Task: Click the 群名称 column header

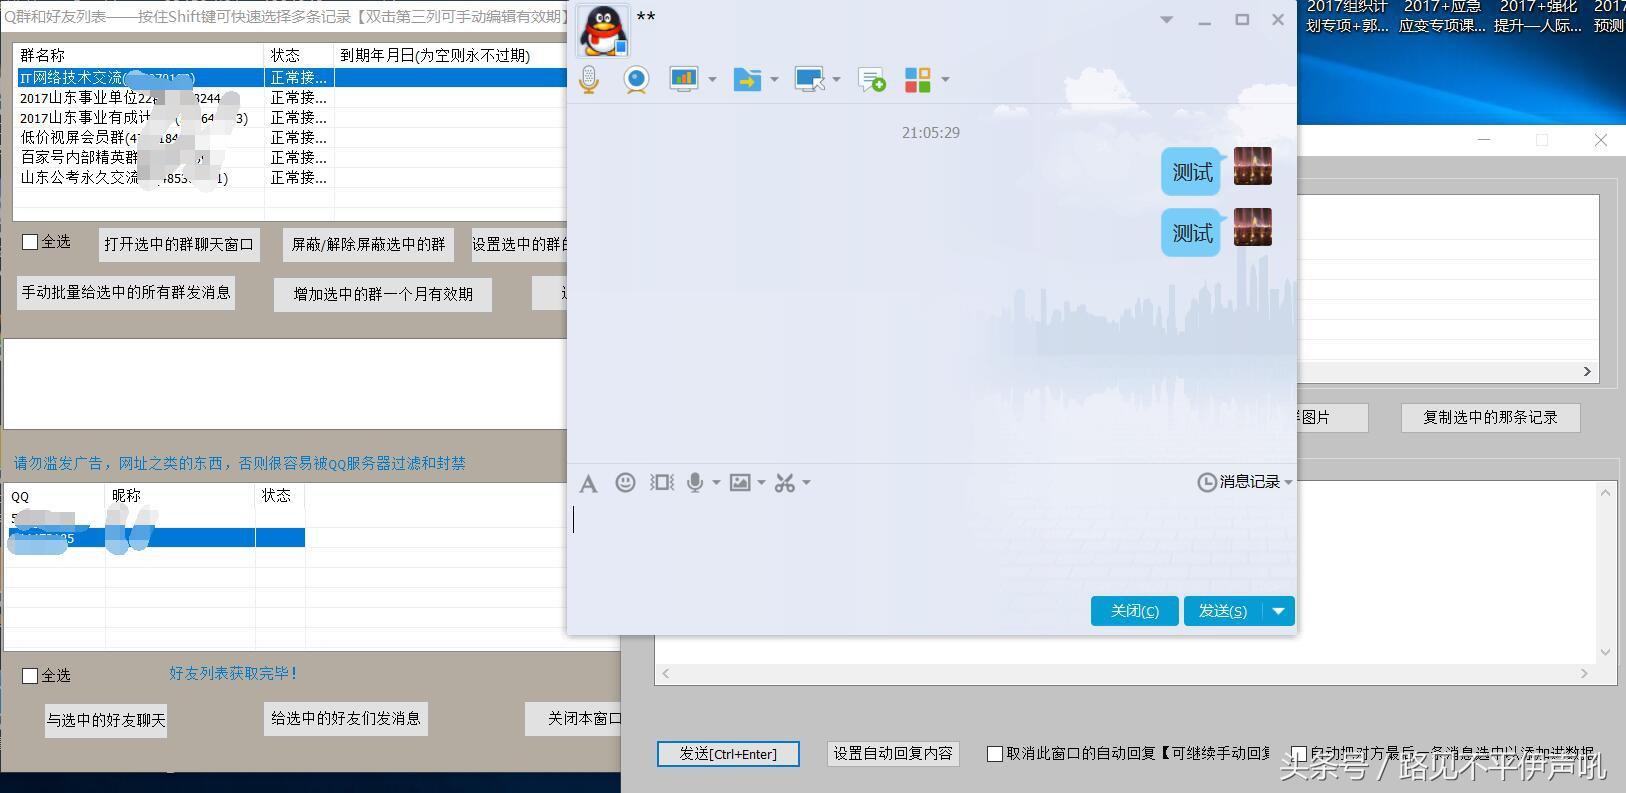Action: pos(139,55)
